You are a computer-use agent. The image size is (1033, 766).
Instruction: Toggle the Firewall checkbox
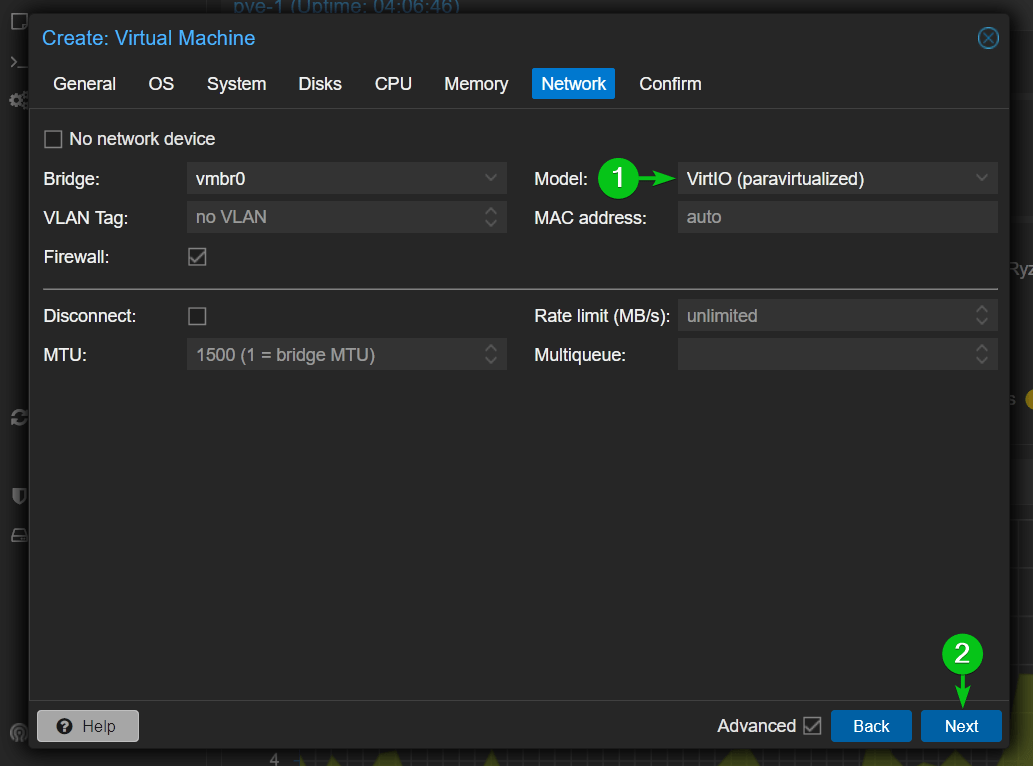tap(197, 257)
